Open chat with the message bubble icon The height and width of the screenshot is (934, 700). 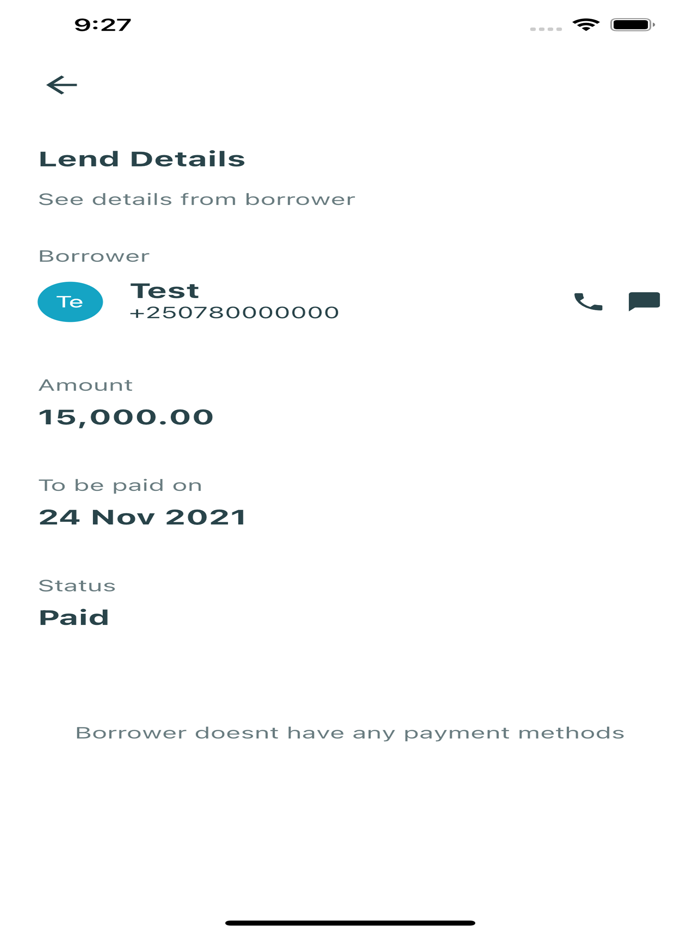(644, 302)
